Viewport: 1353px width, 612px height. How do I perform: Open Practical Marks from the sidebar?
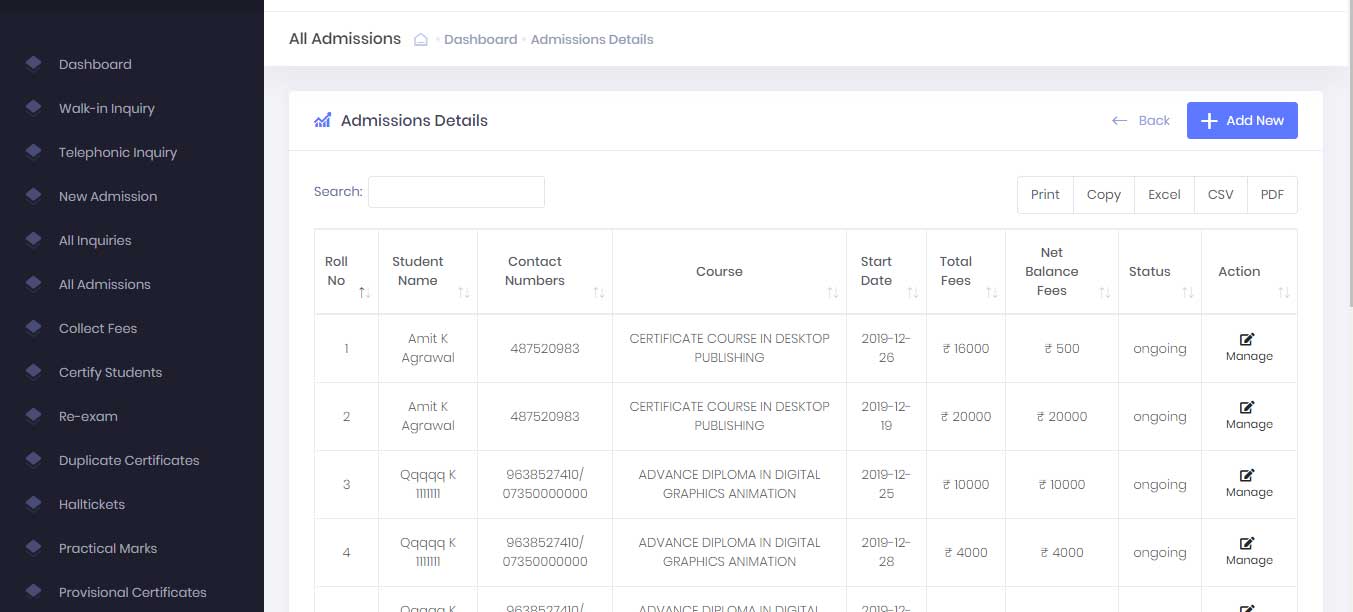coord(108,548)
